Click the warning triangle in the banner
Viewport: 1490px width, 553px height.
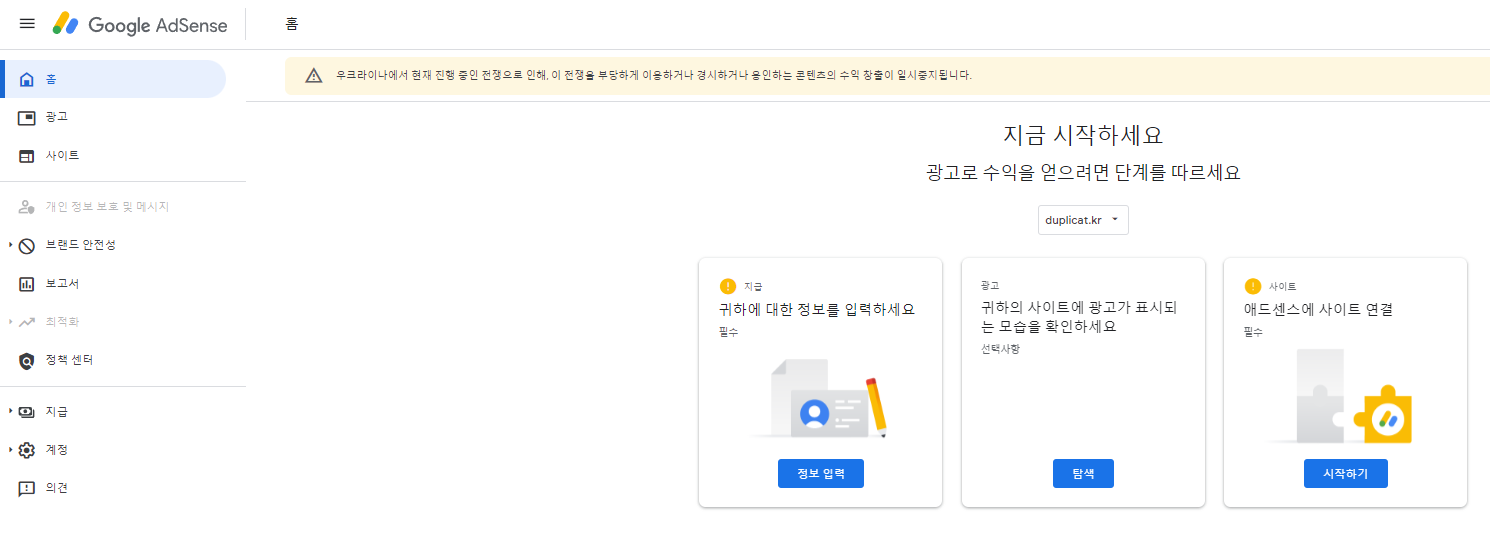pos(314,75)
